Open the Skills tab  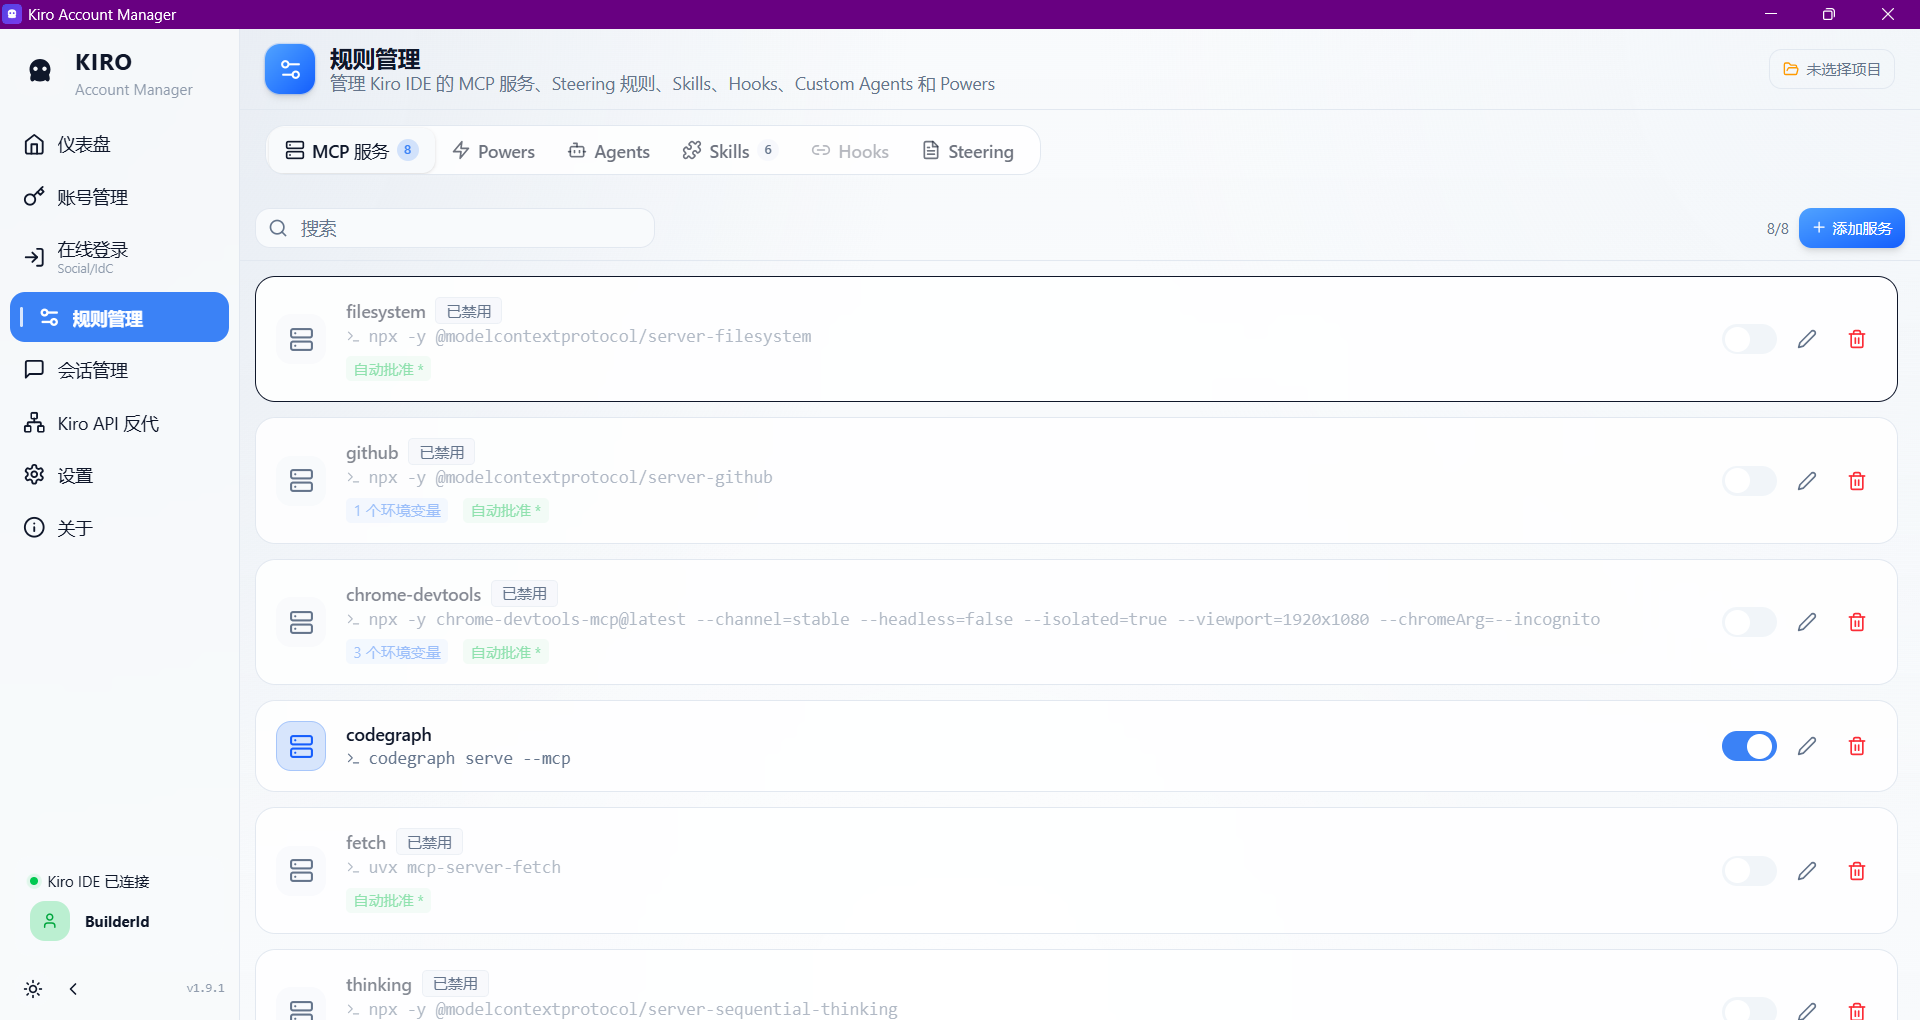729,151
